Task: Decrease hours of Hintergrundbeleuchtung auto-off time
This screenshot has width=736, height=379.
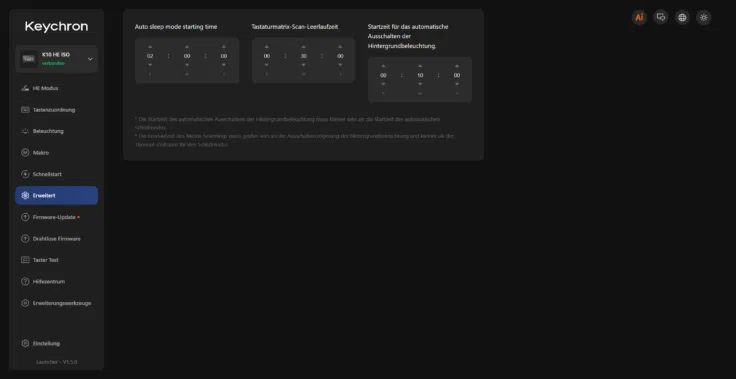Action: coord(383,84)
